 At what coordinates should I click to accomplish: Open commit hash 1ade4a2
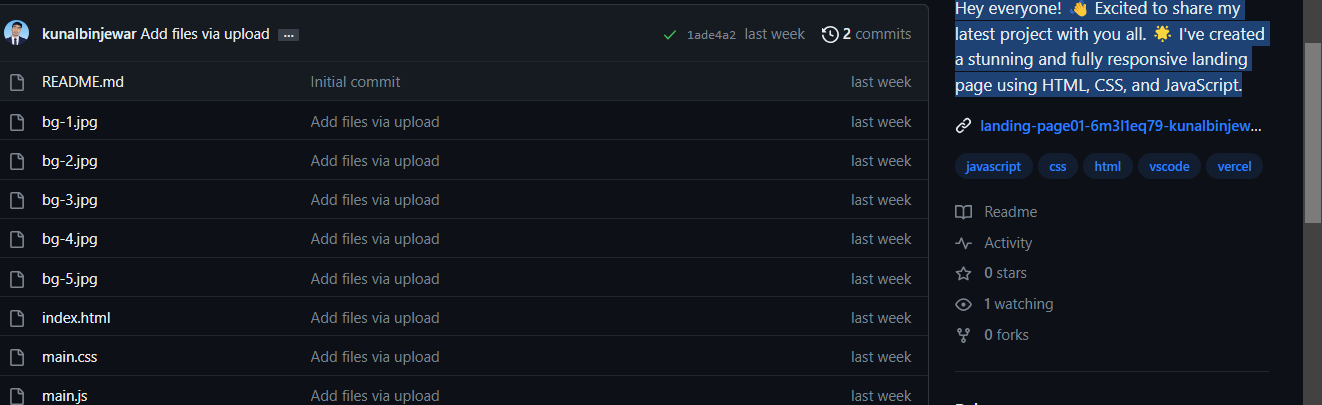711,35
